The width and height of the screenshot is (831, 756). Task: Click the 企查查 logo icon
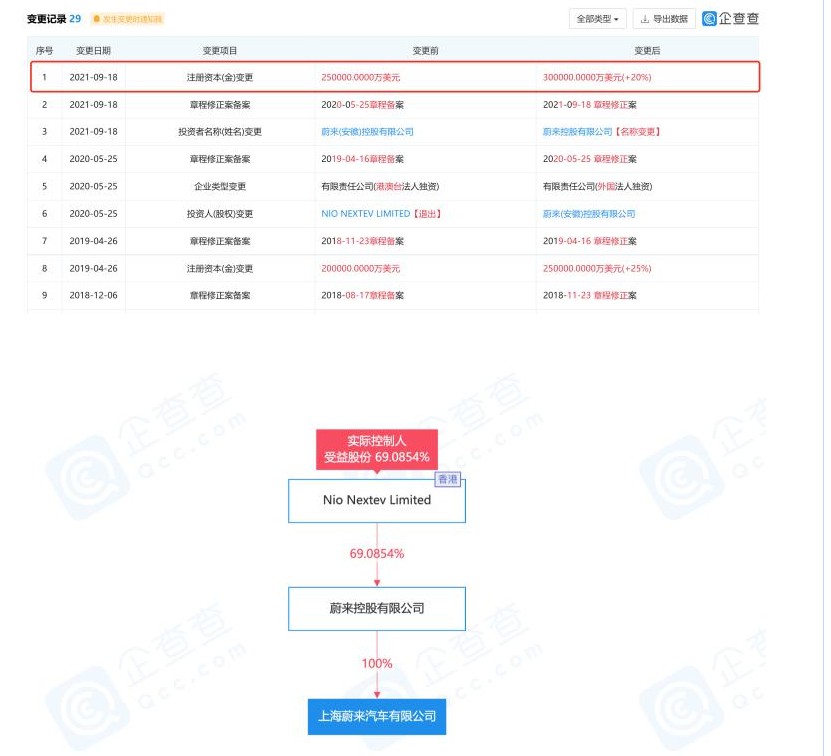(709, 19)
